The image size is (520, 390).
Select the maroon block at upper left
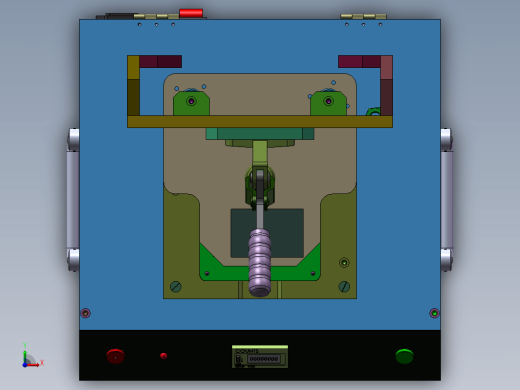[161, 62]
